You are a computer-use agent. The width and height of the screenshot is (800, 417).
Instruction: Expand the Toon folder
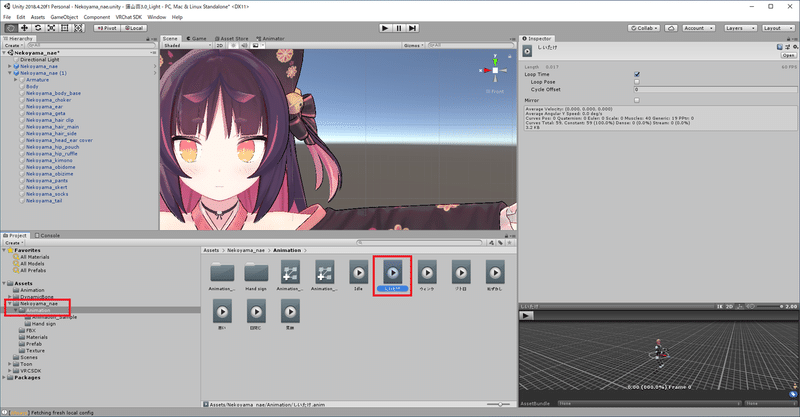[x=10, y=364]
